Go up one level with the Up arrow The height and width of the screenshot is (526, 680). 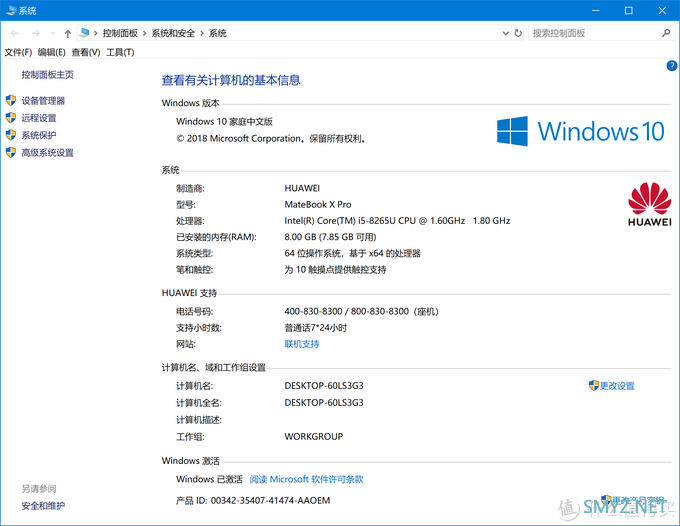pos(67,33)
